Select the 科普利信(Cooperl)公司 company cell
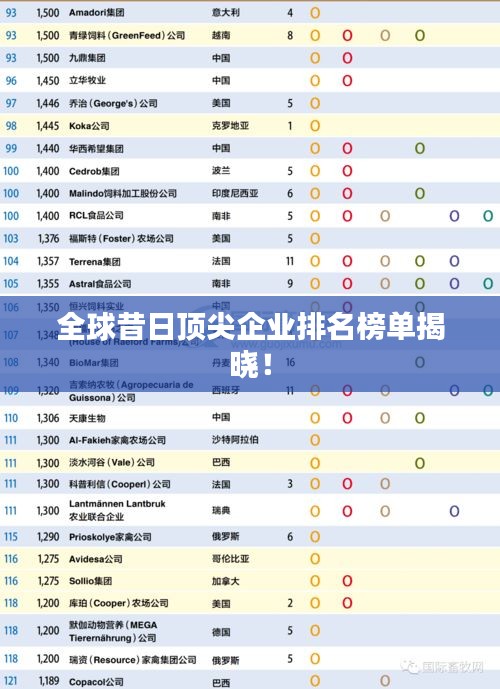Screen dimensions: 500x689 pos(120,484)
